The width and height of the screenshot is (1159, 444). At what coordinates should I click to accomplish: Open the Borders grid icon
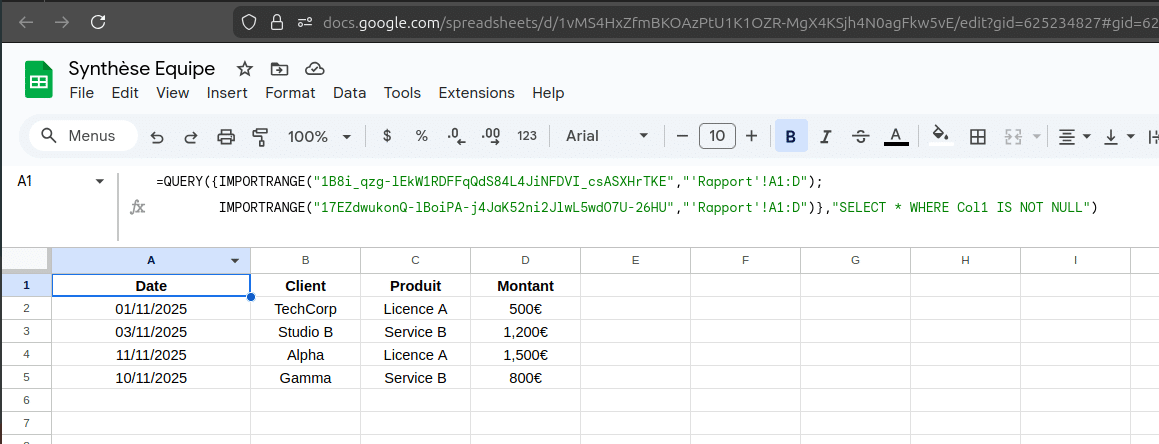coord(978,137)
